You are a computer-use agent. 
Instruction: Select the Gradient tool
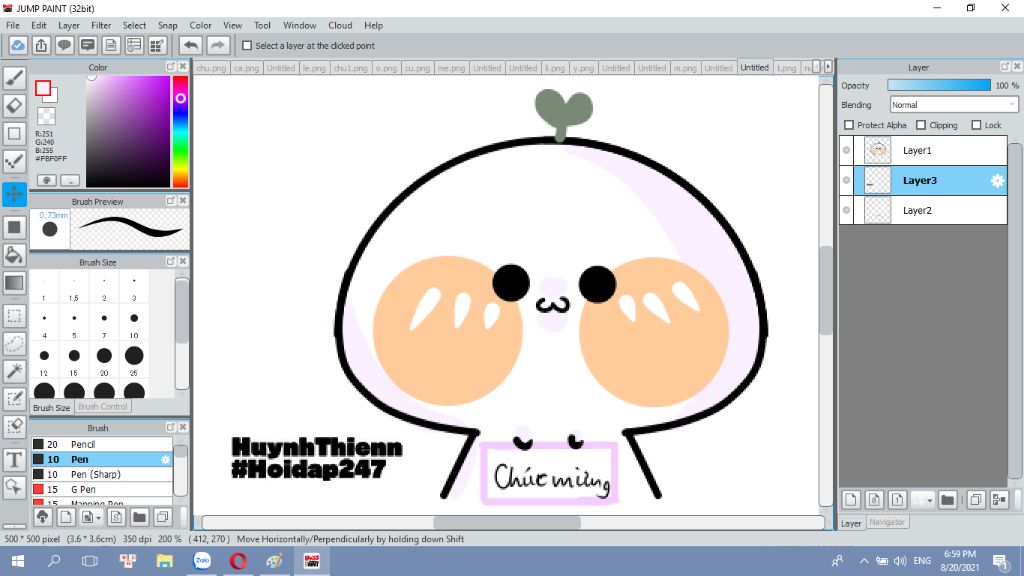tap(14, 283)
